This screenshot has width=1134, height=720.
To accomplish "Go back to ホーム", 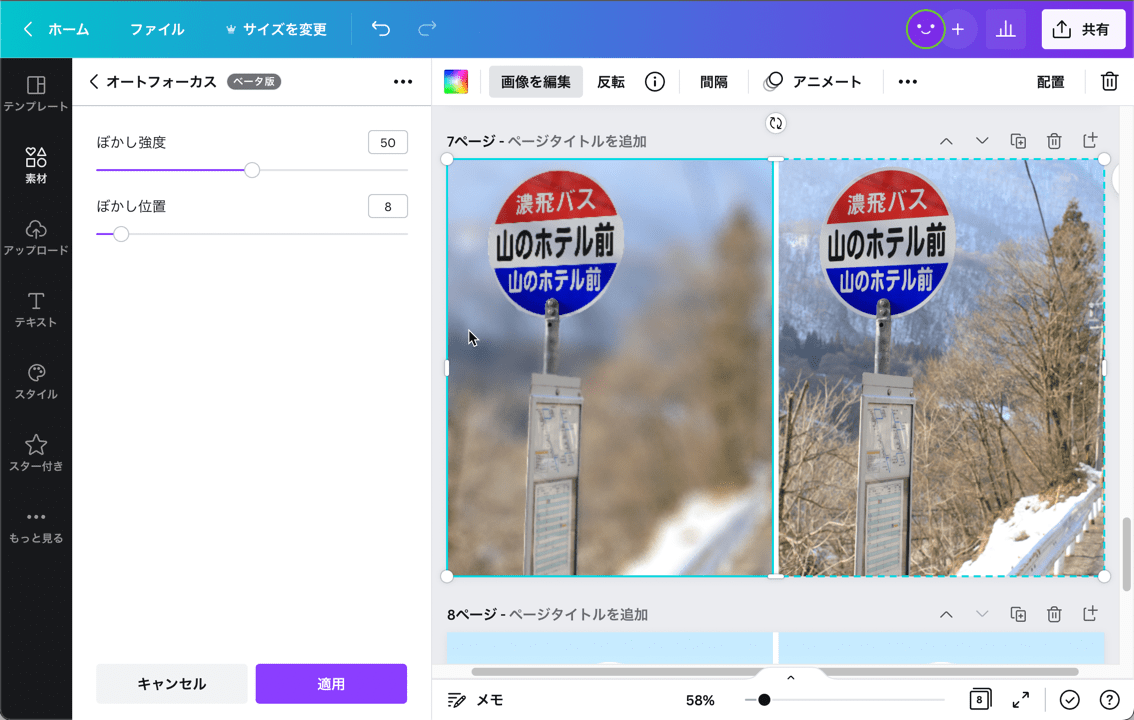I will click(x=56, y=29).
